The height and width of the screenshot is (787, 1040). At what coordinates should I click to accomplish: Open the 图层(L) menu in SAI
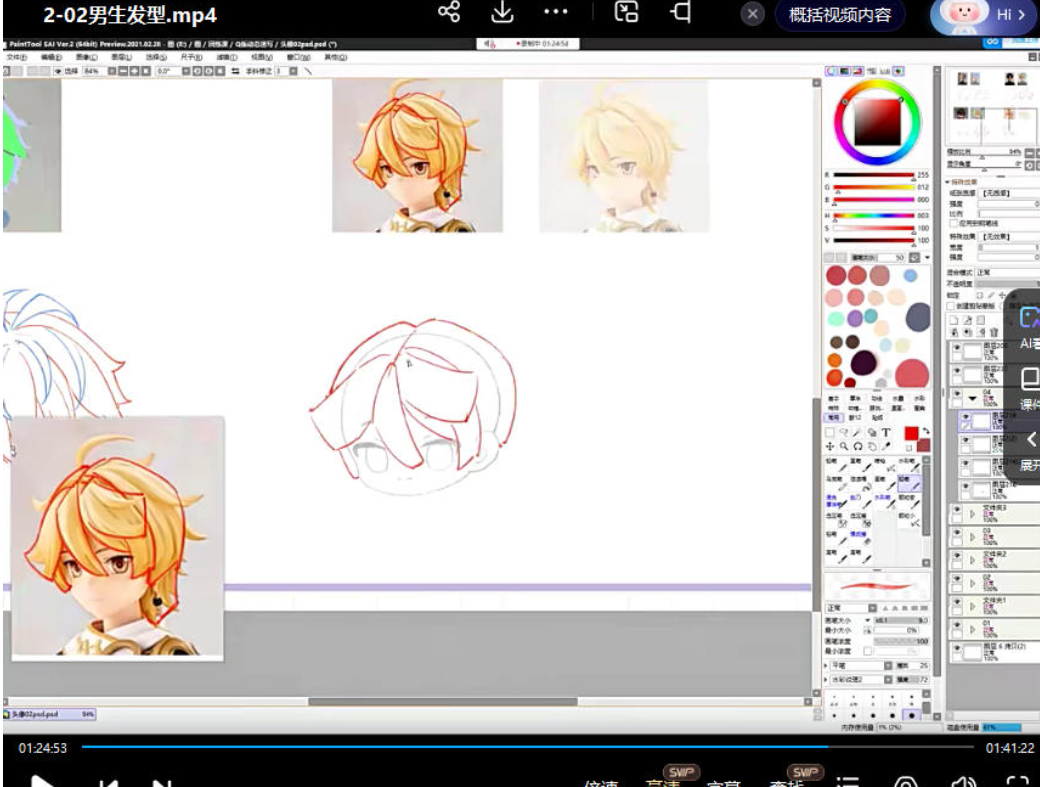pyautogui.click(x=121, y=58)
